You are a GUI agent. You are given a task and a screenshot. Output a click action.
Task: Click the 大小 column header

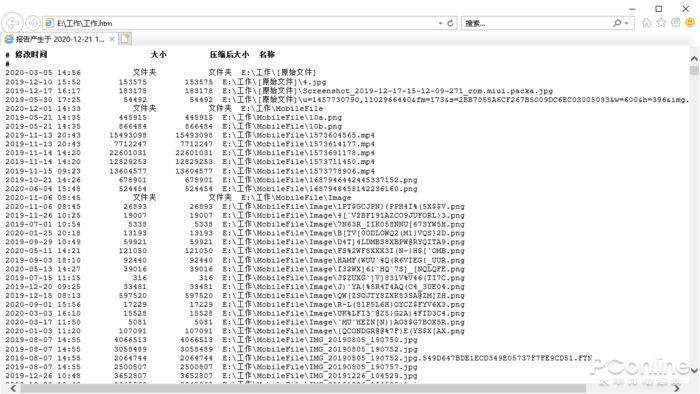click(158, 54)
